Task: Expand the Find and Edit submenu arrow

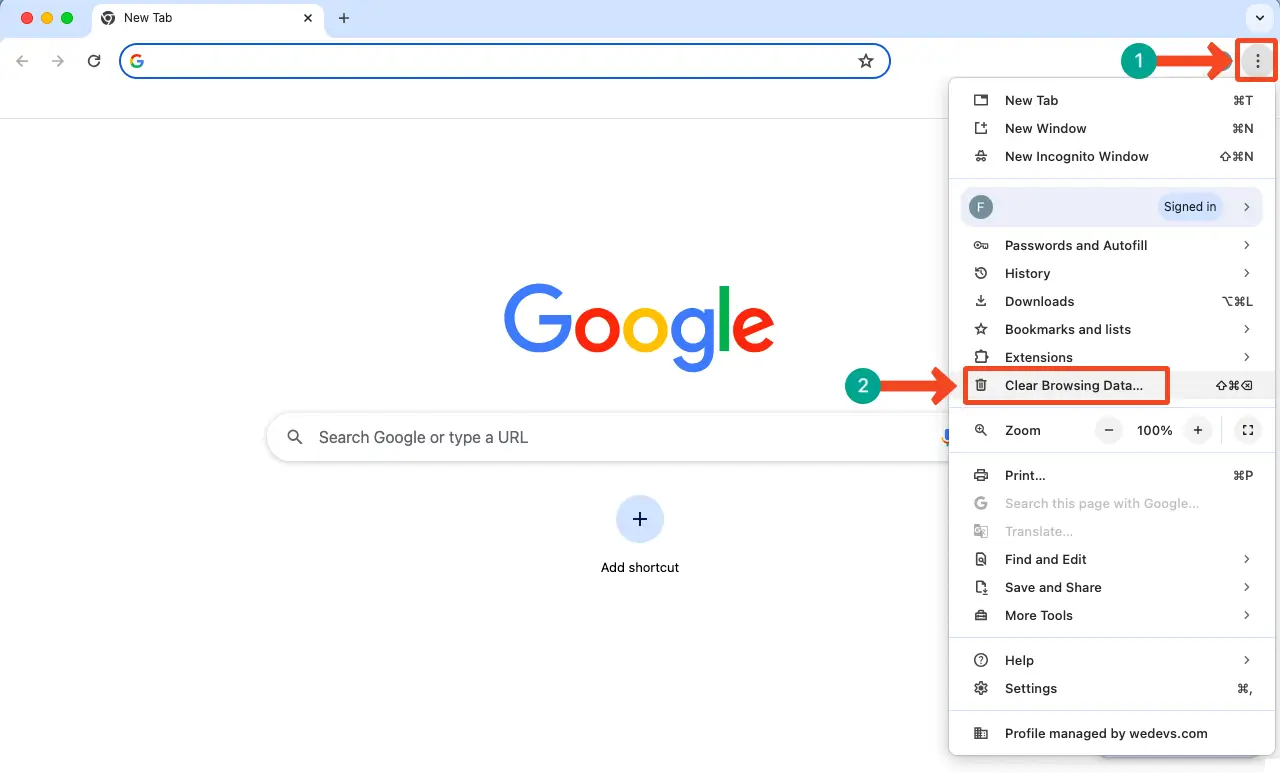Action: [1246, 559]
